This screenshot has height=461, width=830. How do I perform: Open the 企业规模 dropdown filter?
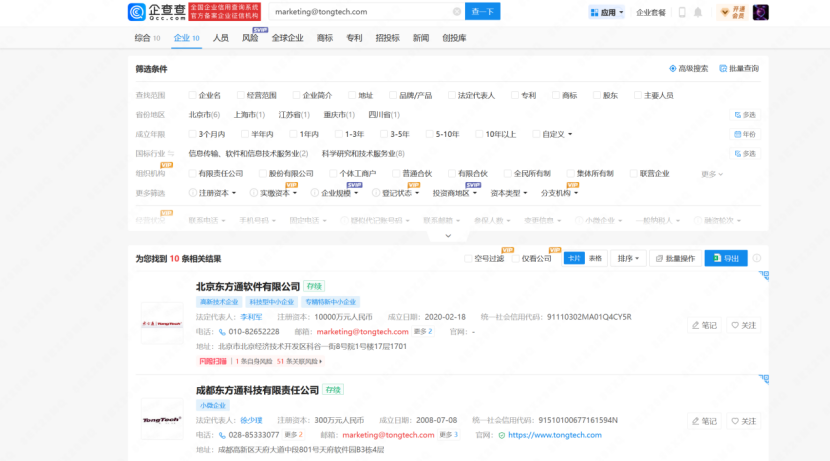tap(340, 193)
